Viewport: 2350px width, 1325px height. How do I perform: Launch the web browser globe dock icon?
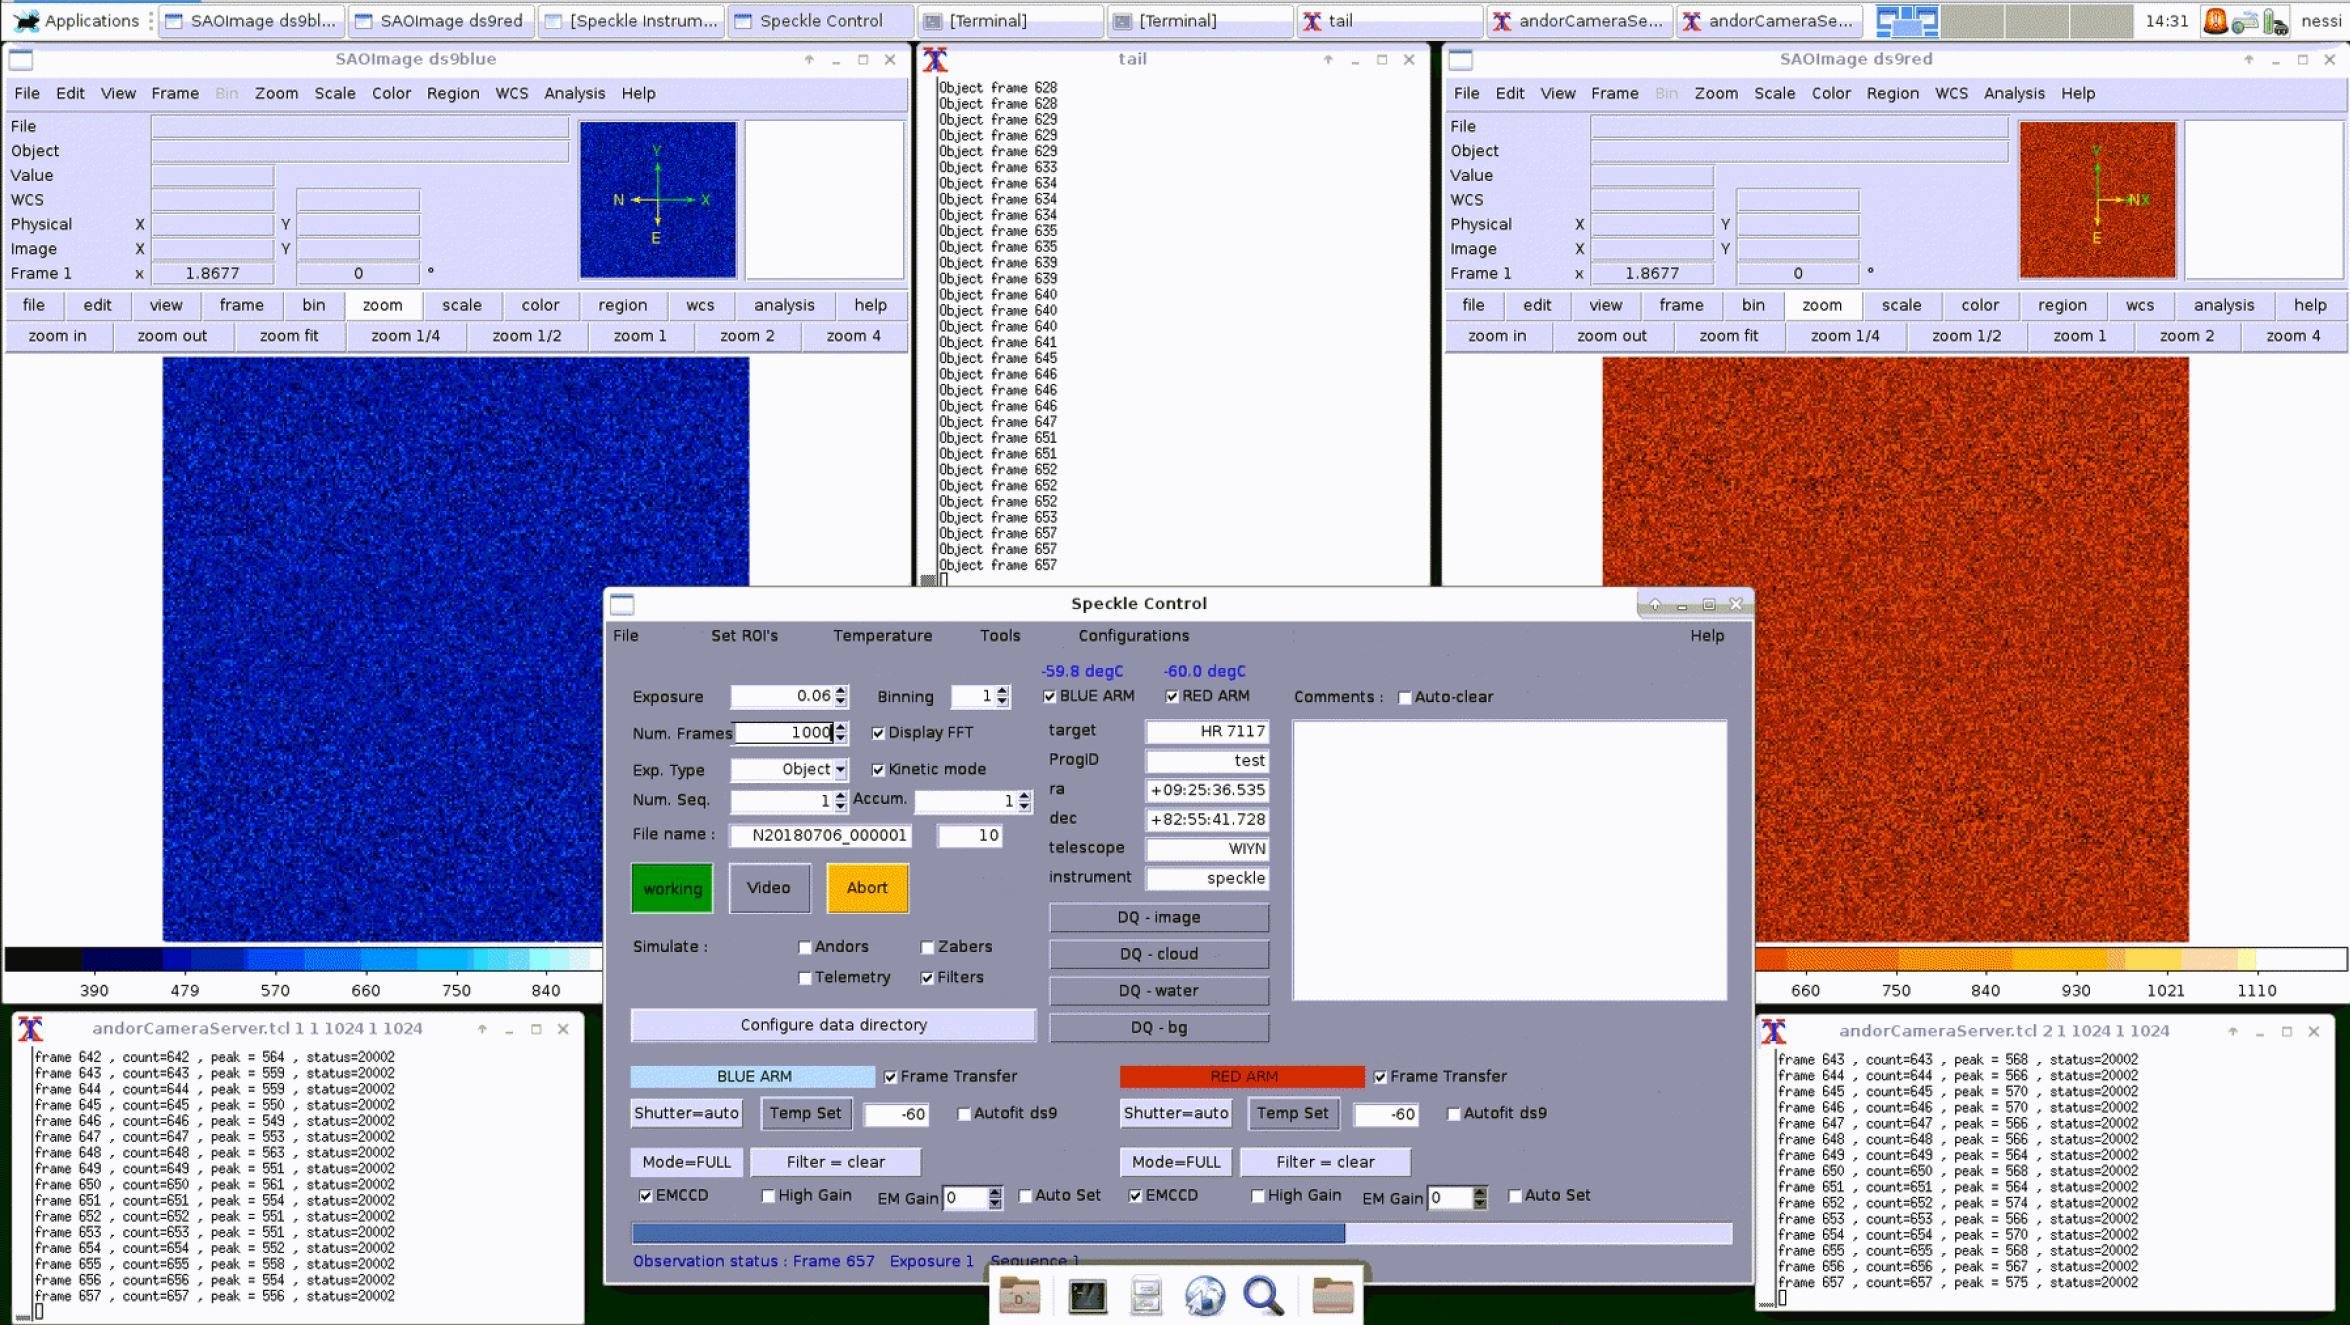tap(1204, 1297)
